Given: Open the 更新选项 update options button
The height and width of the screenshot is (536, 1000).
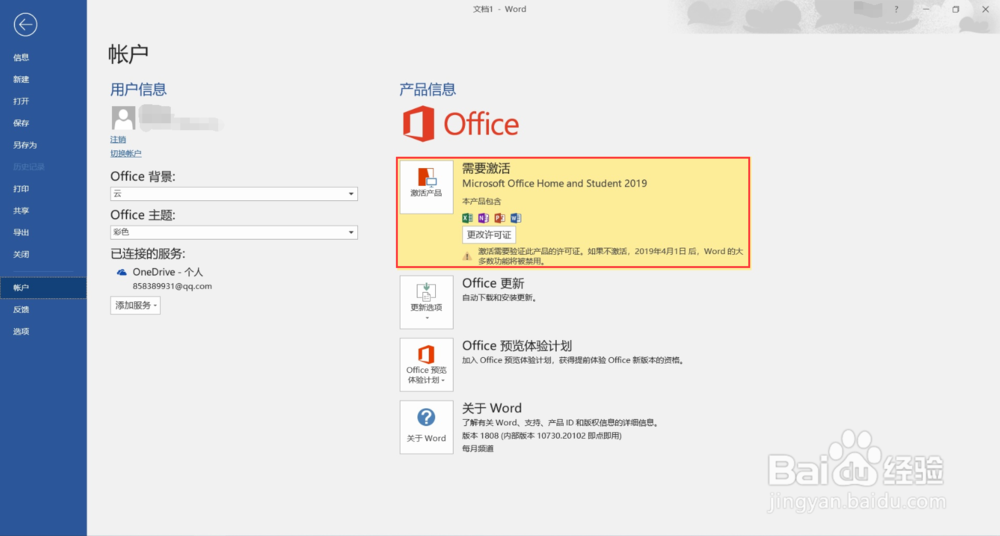Looking at the screenshot, I should [426, 302].
